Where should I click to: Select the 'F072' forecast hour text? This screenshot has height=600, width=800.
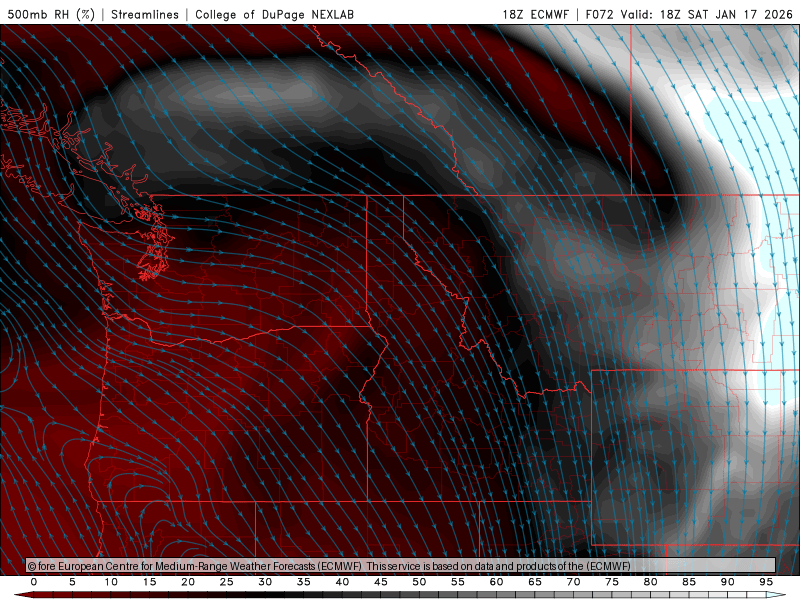pyautogui.click(x=599, y=14)
